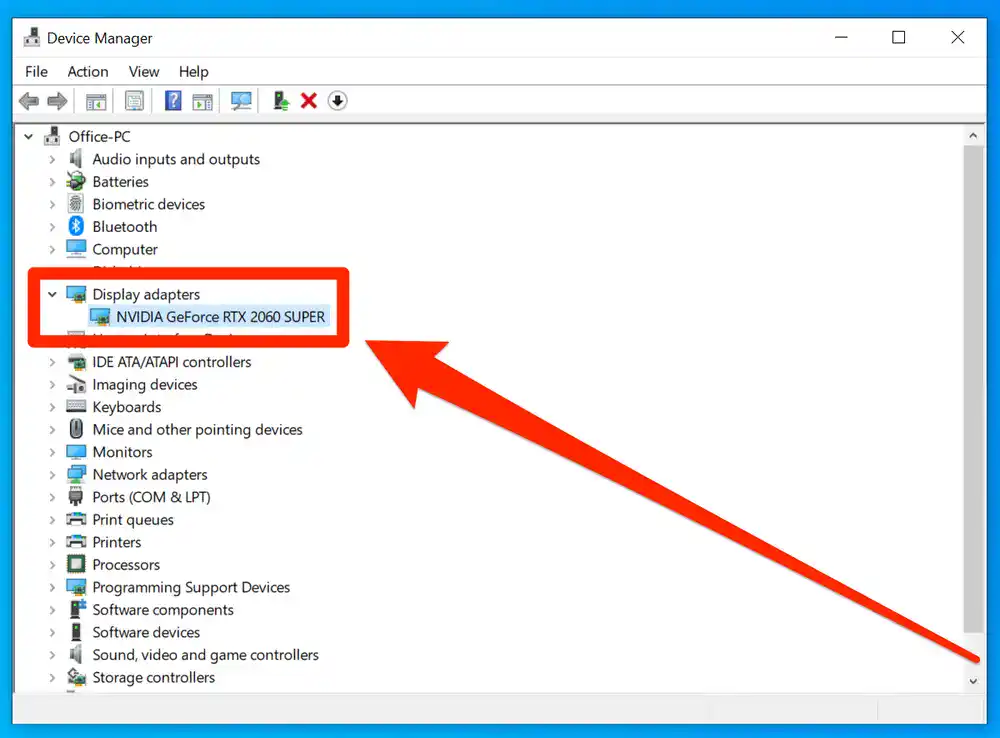Click the Imaging devices camera icon
This screenshot has width=1000, height=738.
pos(76,384)
